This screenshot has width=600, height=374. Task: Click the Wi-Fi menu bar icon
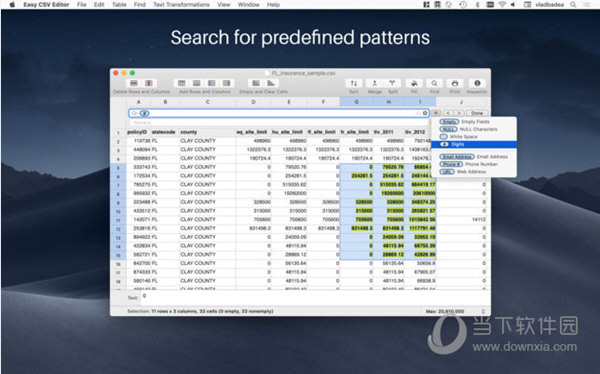click(x=502, y=5)
